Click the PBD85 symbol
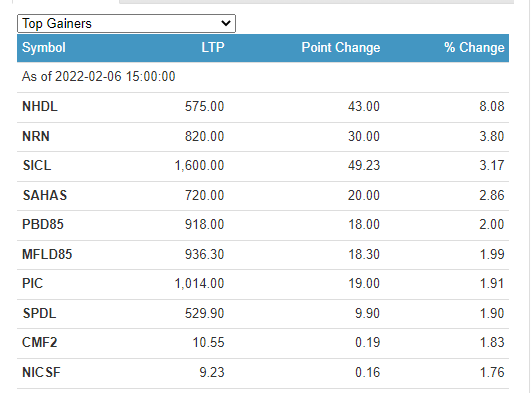 [43, 224]
